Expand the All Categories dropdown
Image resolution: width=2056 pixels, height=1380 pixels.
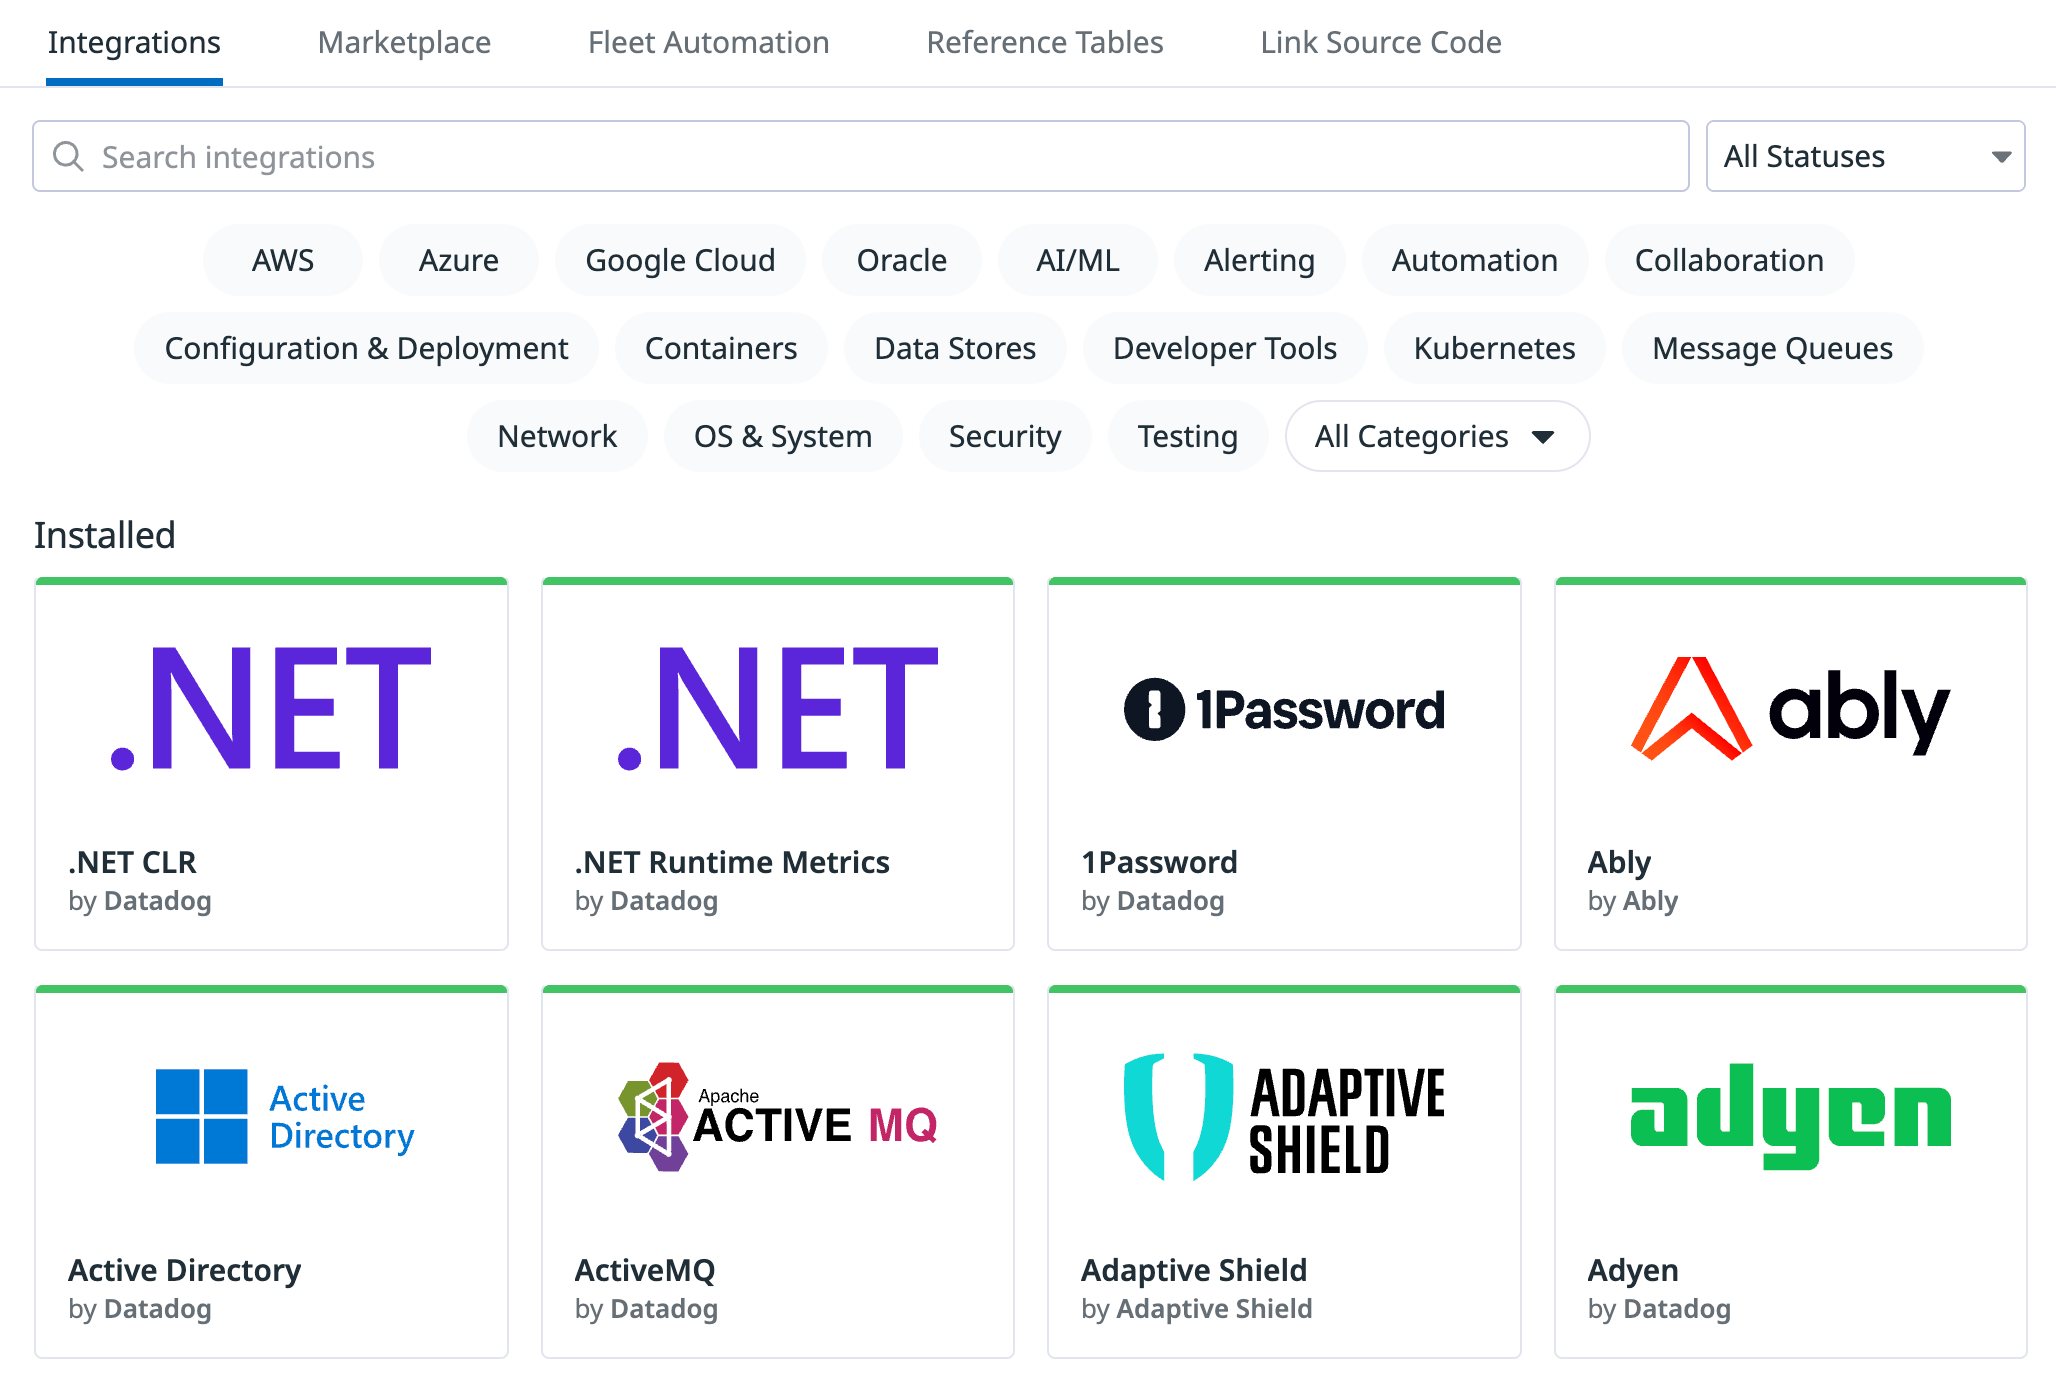pos(1437,436)
